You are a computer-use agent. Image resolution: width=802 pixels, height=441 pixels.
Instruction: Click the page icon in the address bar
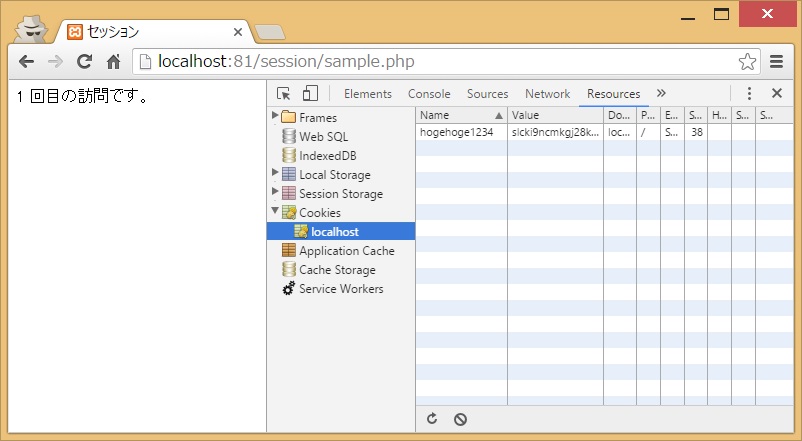[x=145, y=62]
